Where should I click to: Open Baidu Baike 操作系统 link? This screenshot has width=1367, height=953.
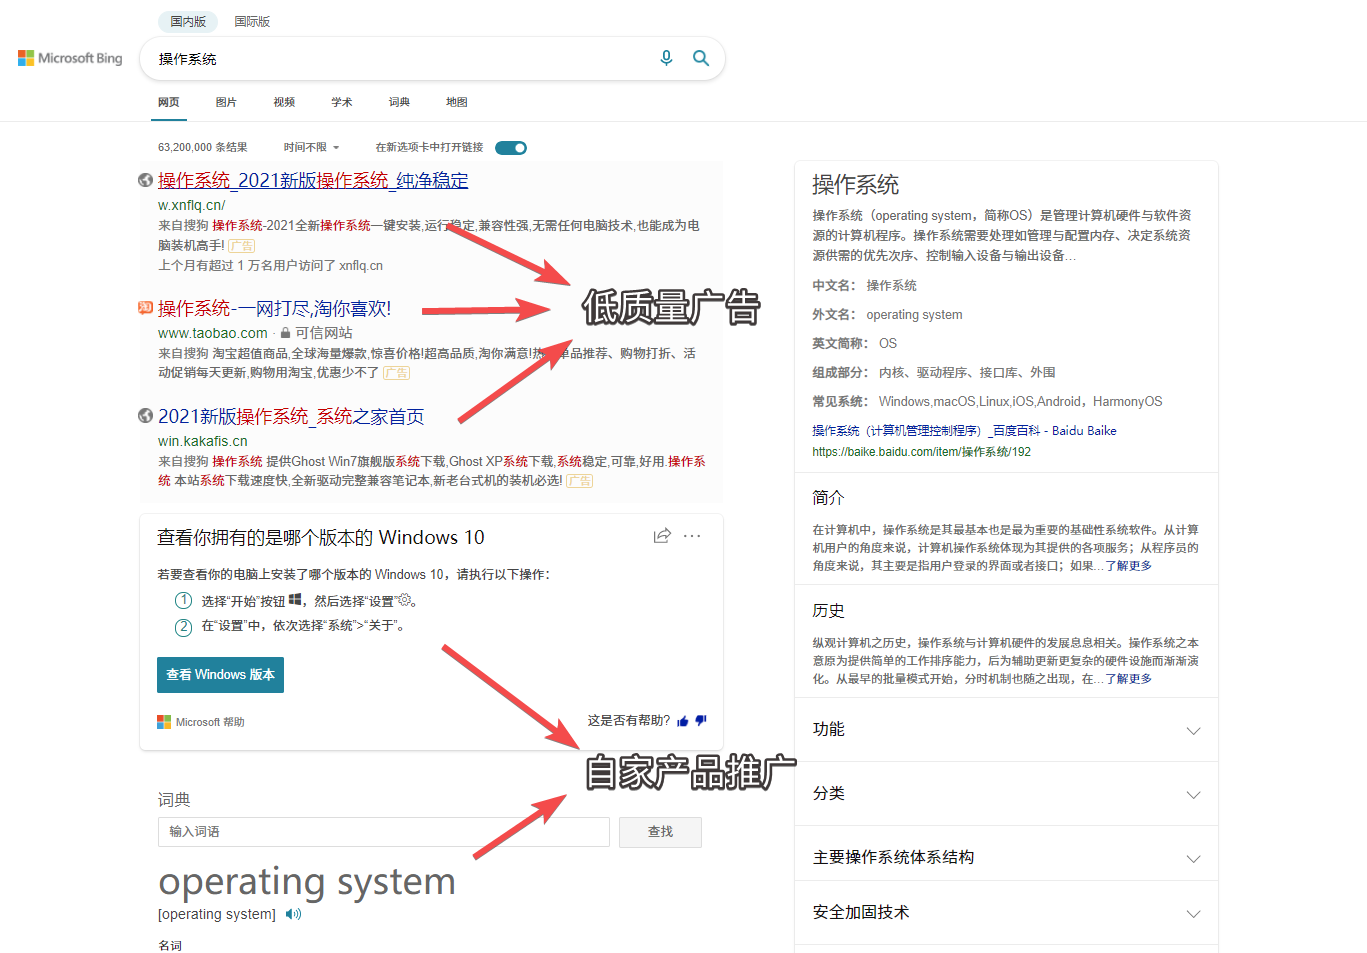(964, 431)
